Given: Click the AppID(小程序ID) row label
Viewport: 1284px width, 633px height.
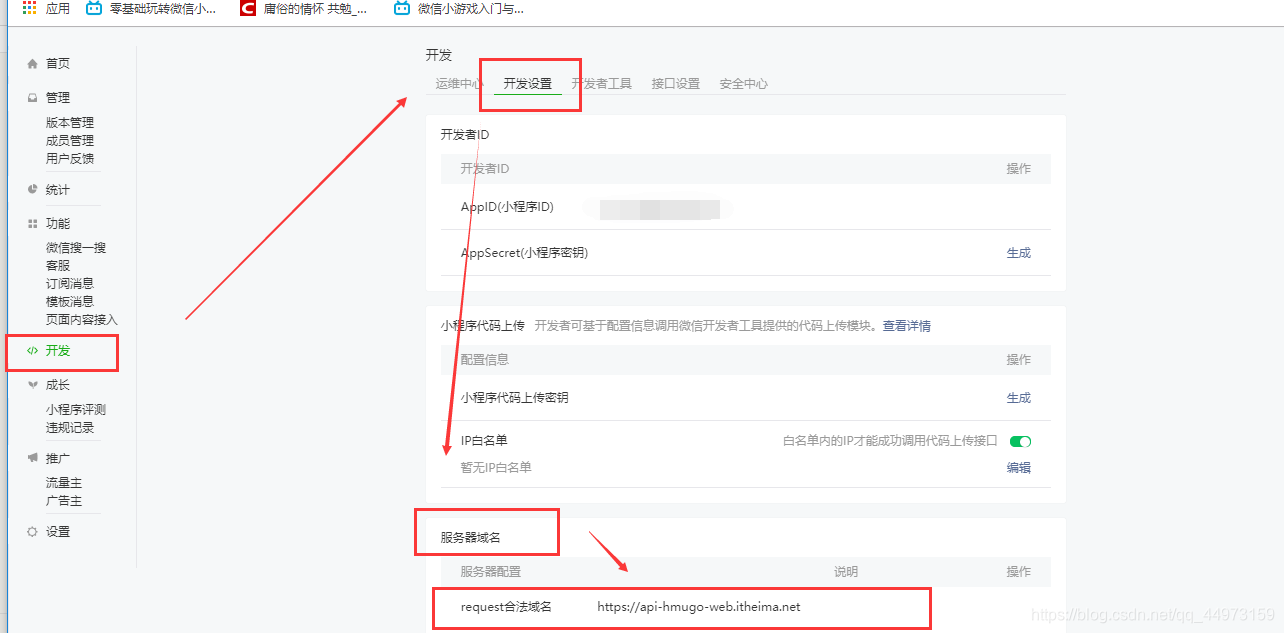Looking at the screenshot, I should pos(507,207).
